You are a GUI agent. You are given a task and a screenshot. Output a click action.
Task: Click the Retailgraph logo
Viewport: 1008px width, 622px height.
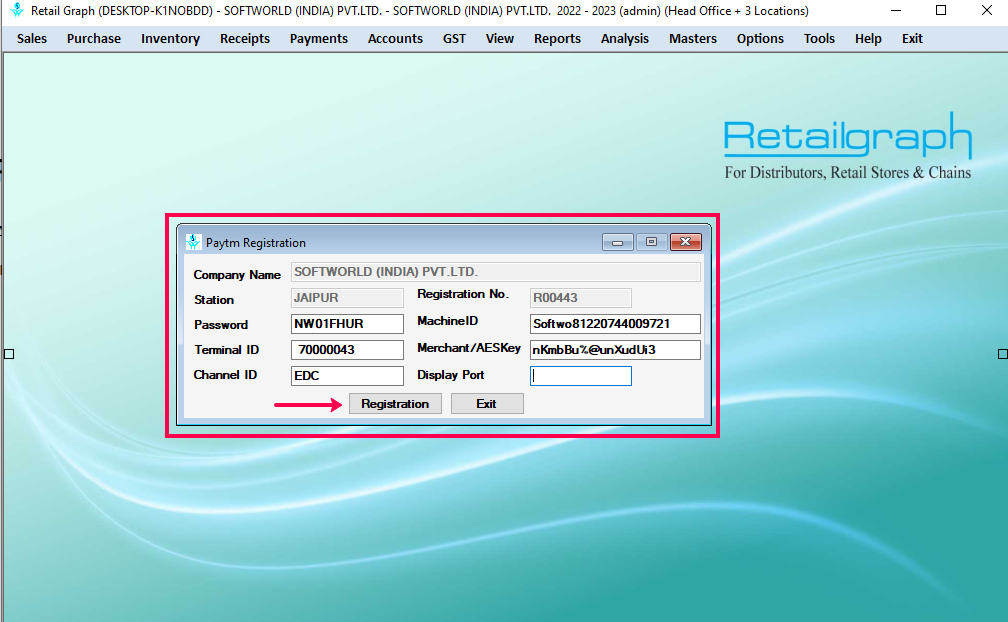tap(848, 136)
